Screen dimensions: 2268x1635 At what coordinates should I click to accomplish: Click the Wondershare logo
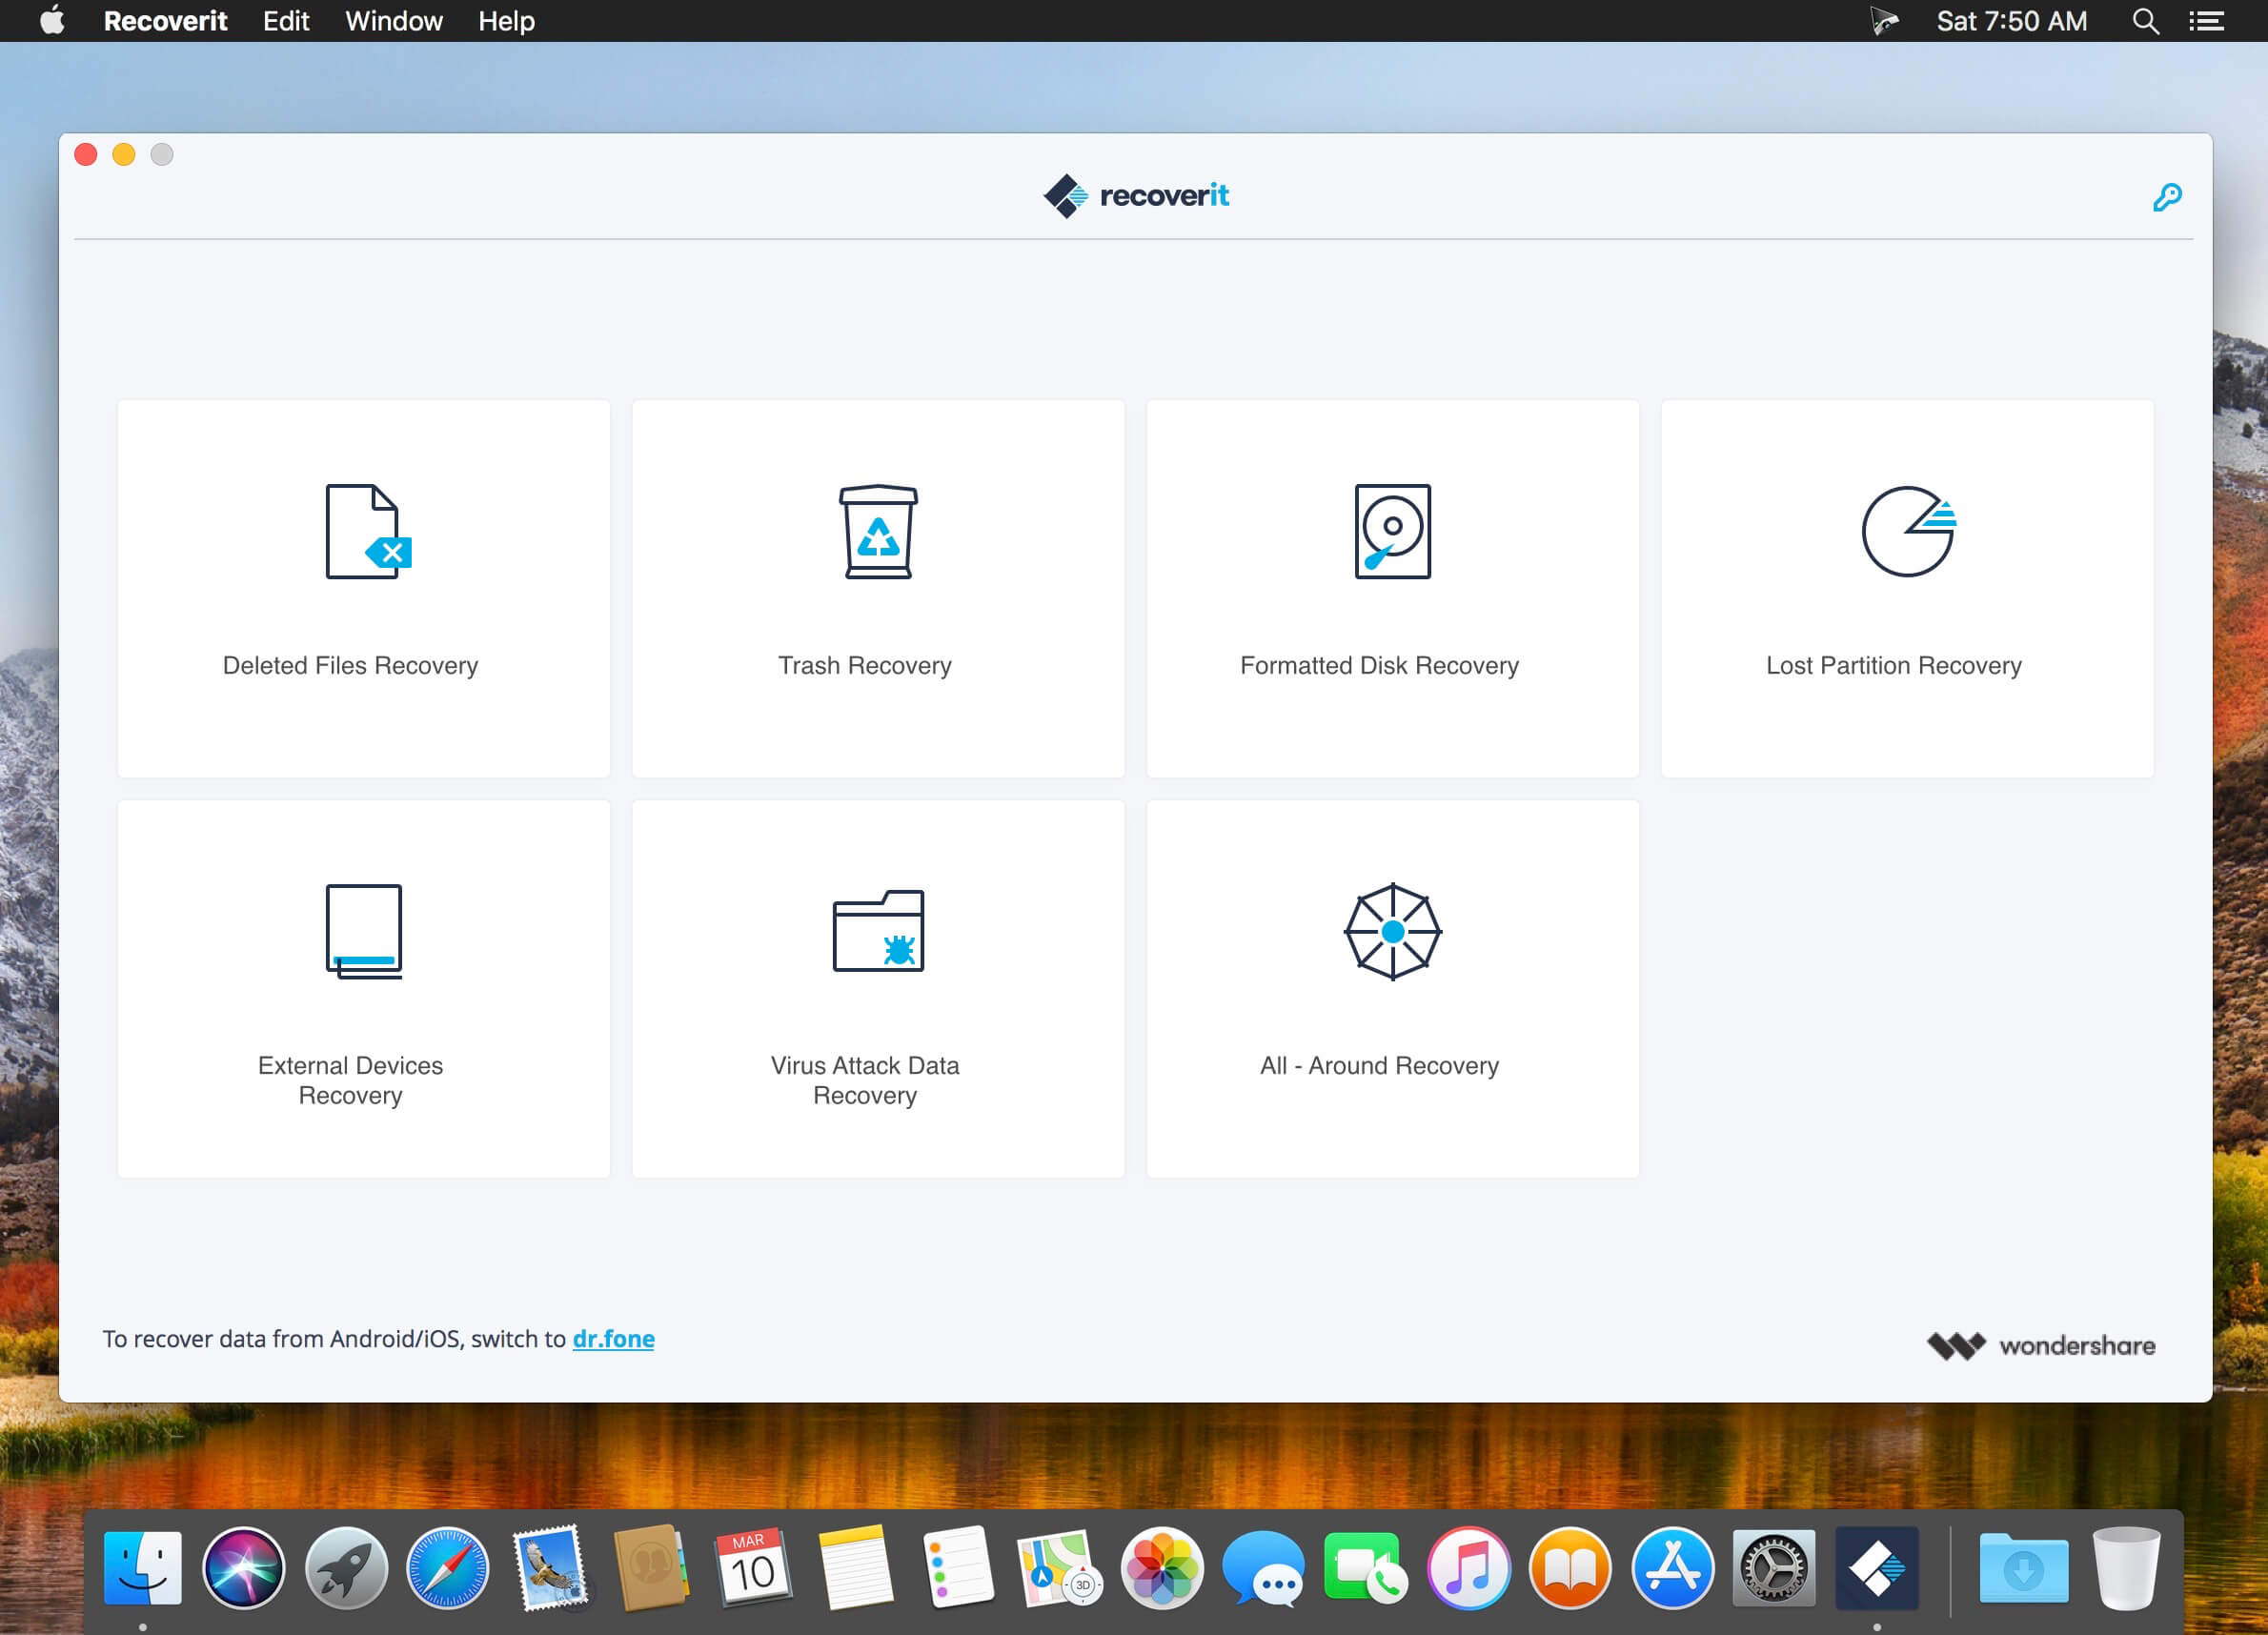pyautogui.click(x=2040, y=1345)
